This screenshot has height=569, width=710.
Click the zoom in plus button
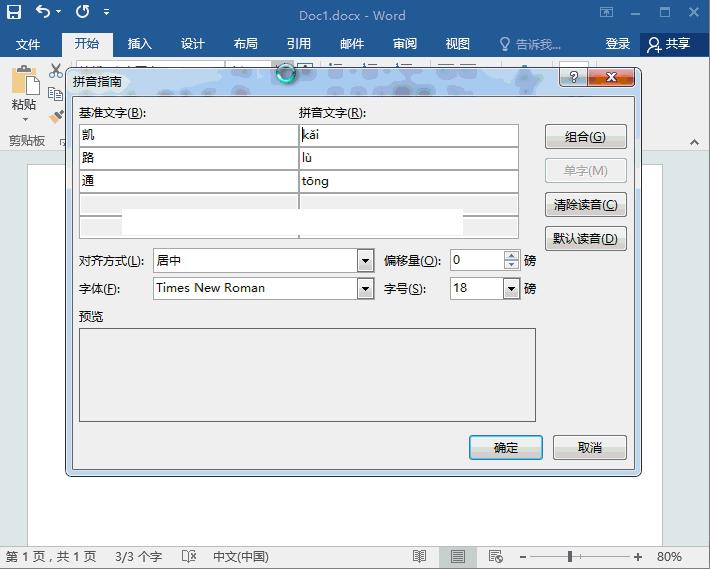638,556
